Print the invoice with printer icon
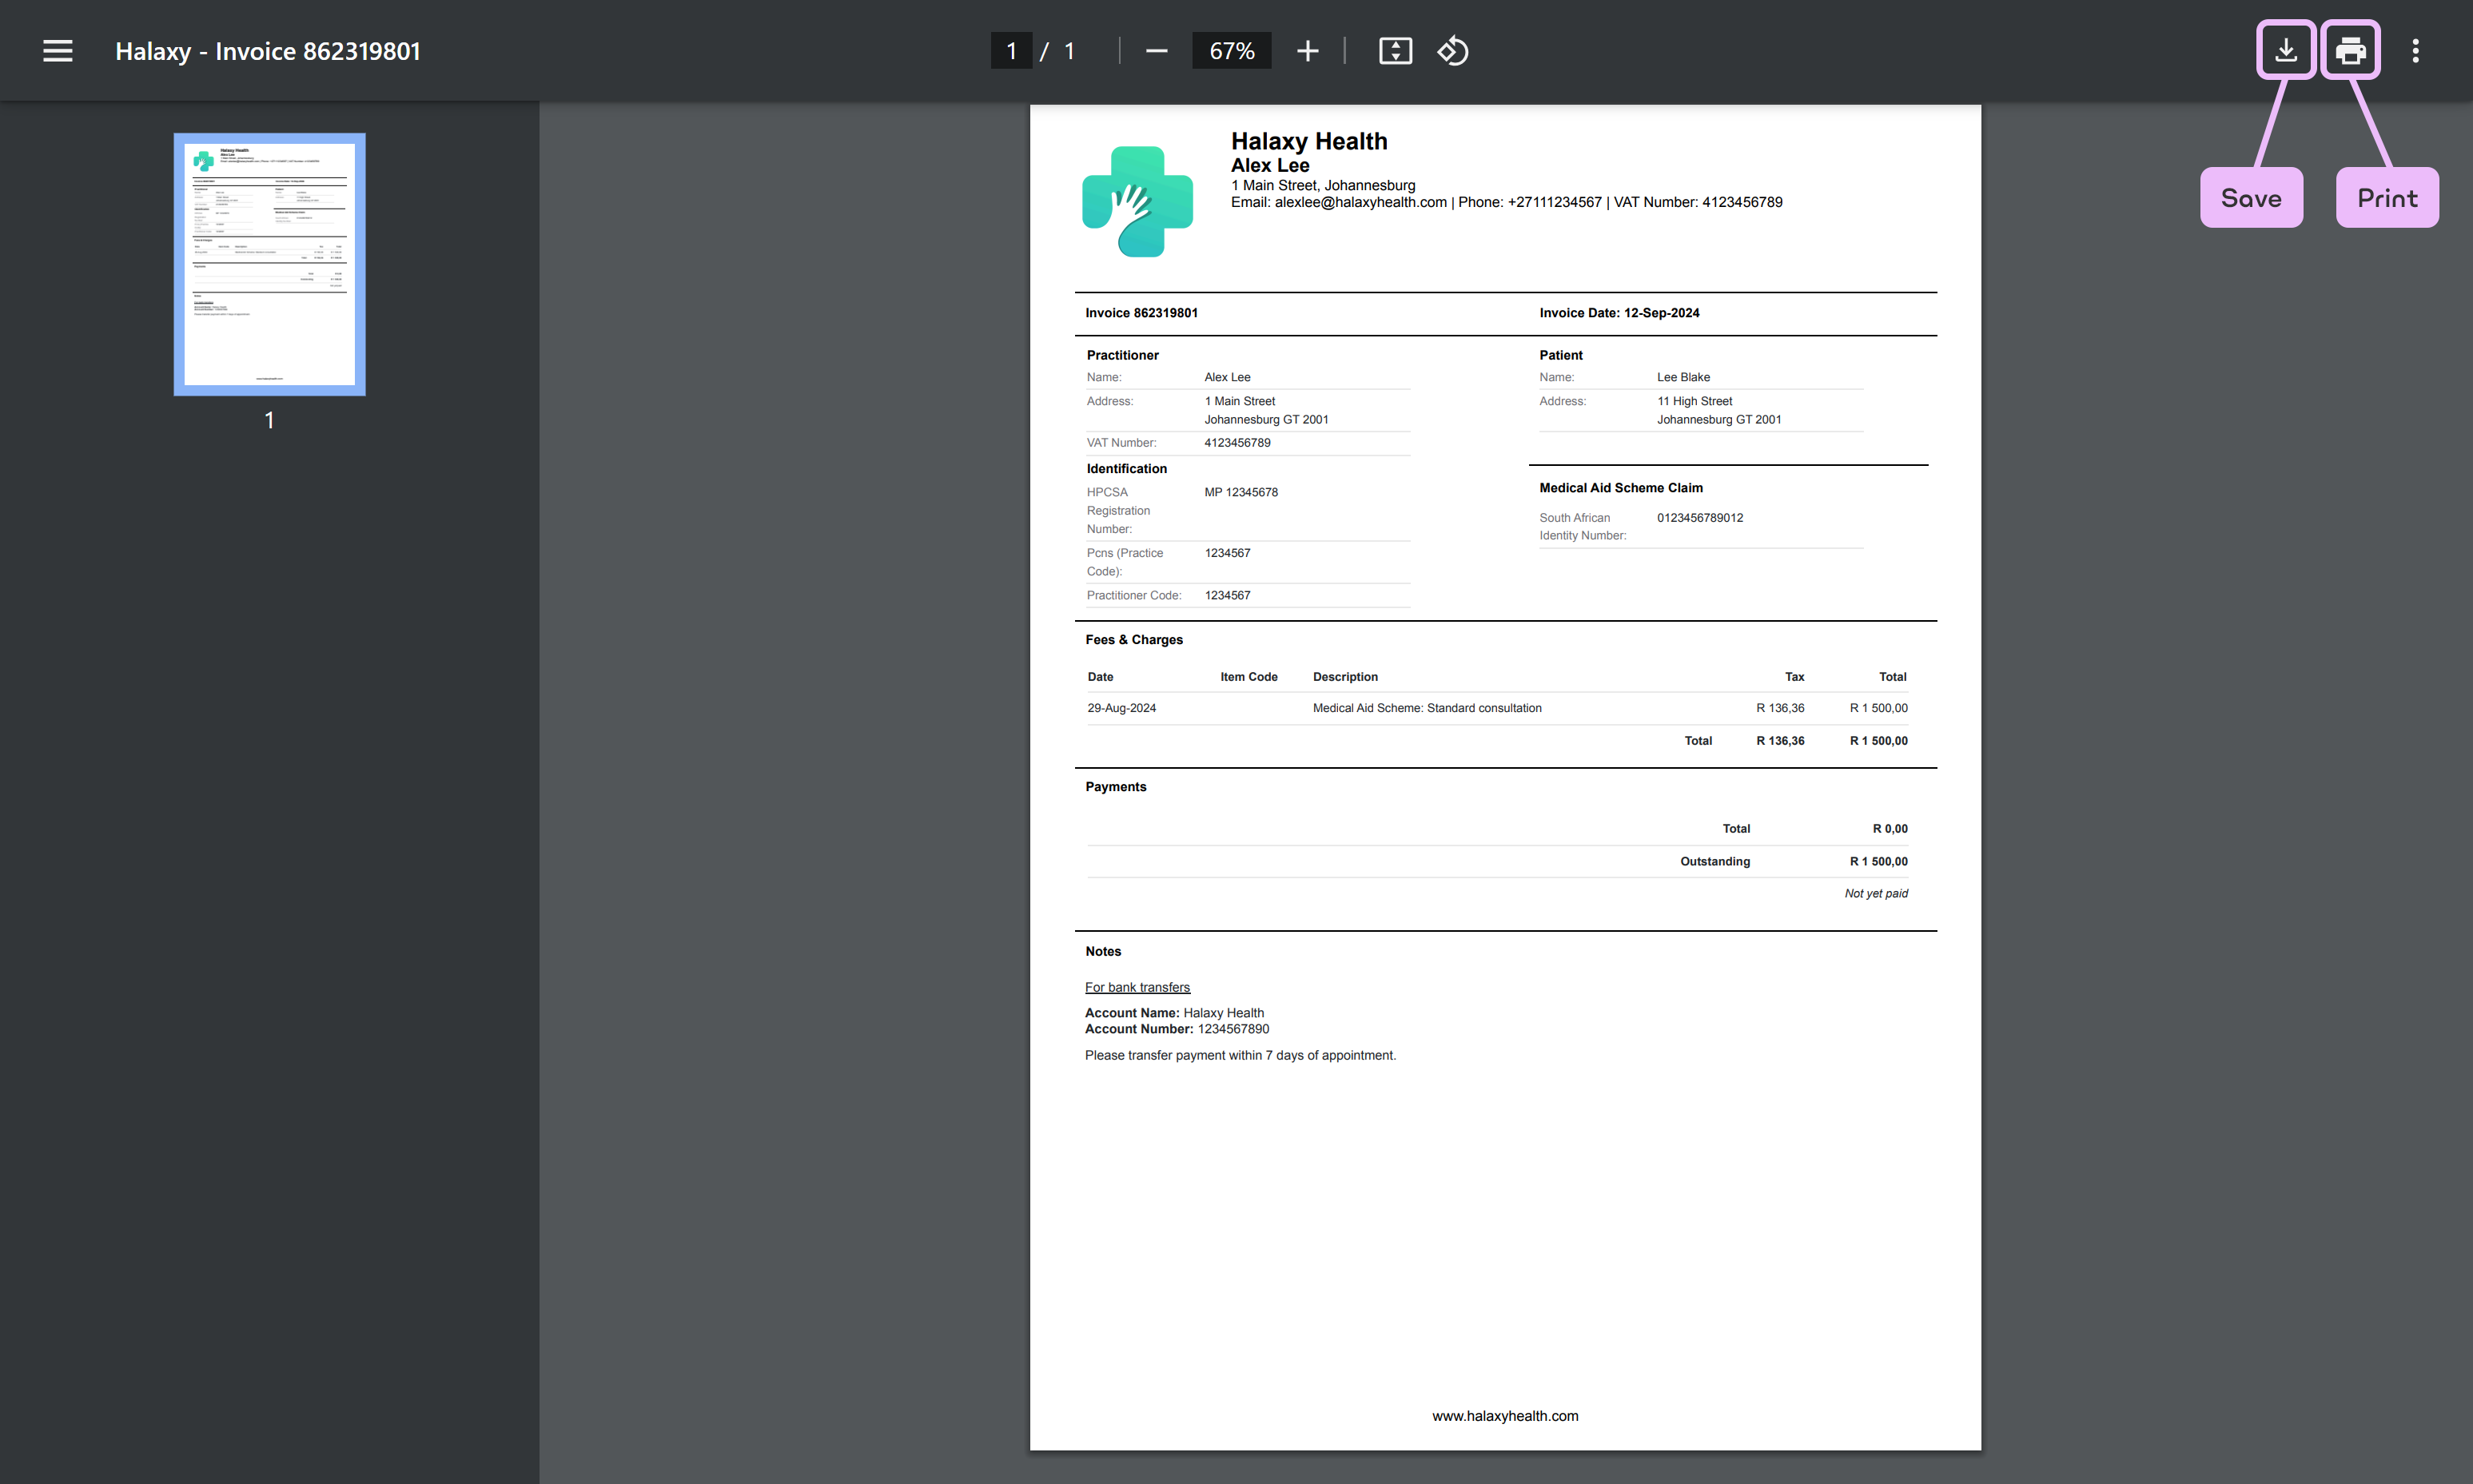This screenshot has width=2473, height=1484. pyautogui.click(x=2350, y=50)
